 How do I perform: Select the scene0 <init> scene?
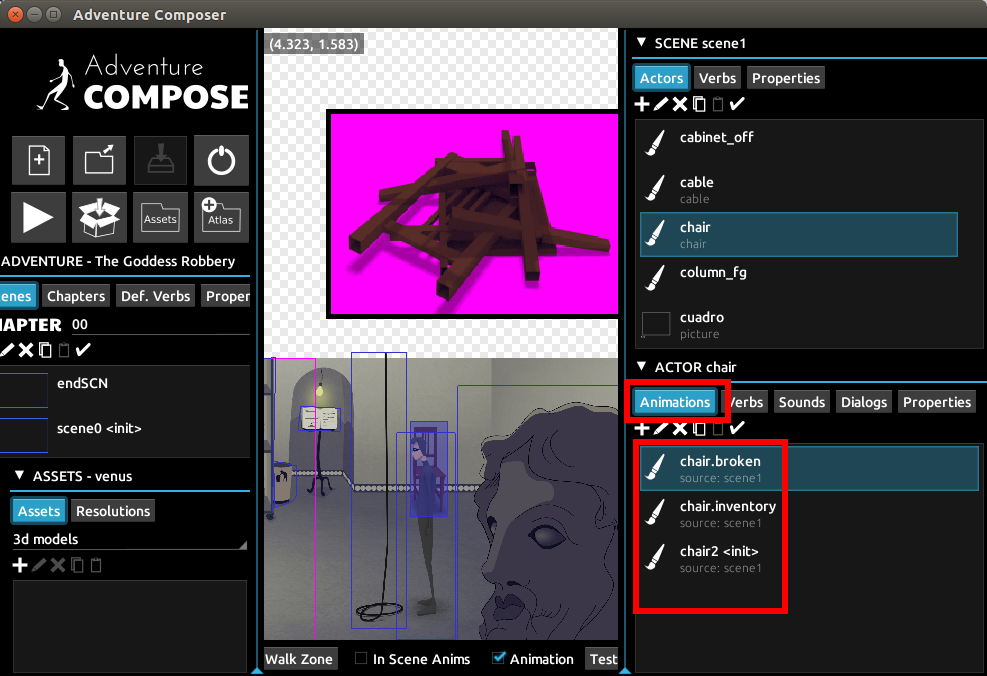pyautogui.click(x=125, y=436)
